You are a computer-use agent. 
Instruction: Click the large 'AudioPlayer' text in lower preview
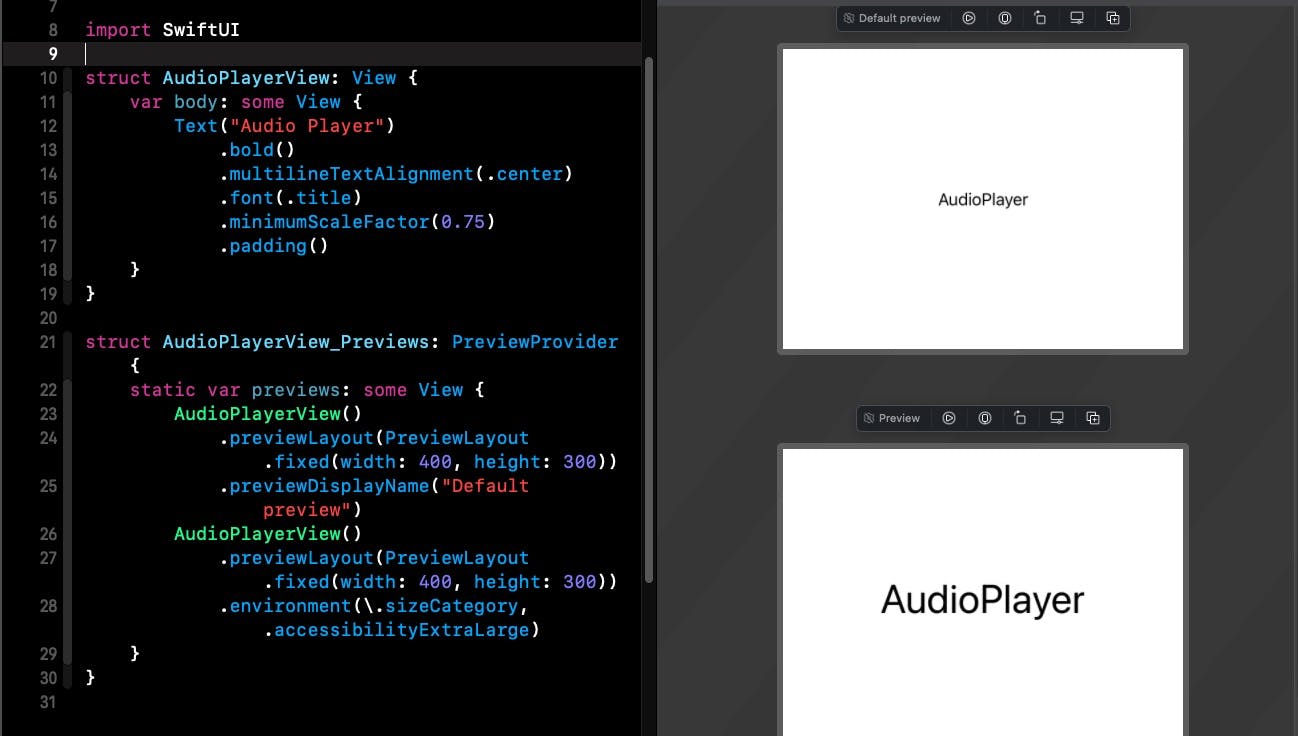click(983, 600)
